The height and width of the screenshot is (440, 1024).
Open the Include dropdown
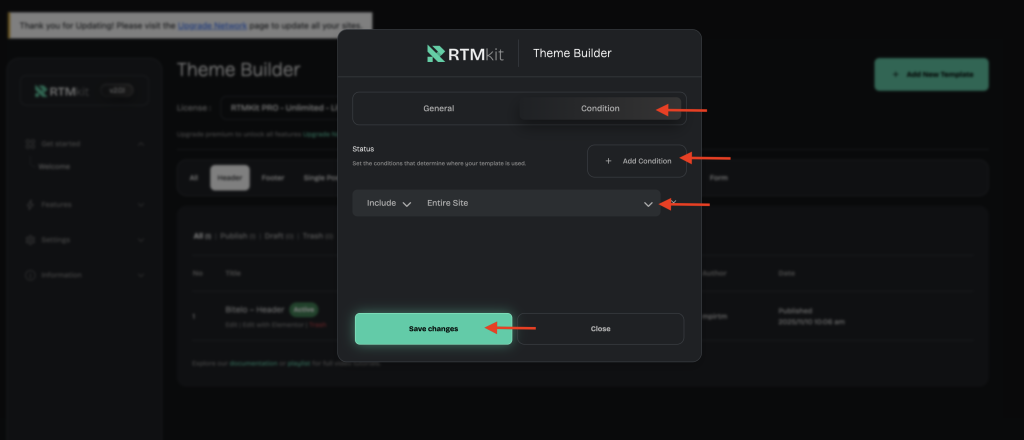click(x=388, y=204)
